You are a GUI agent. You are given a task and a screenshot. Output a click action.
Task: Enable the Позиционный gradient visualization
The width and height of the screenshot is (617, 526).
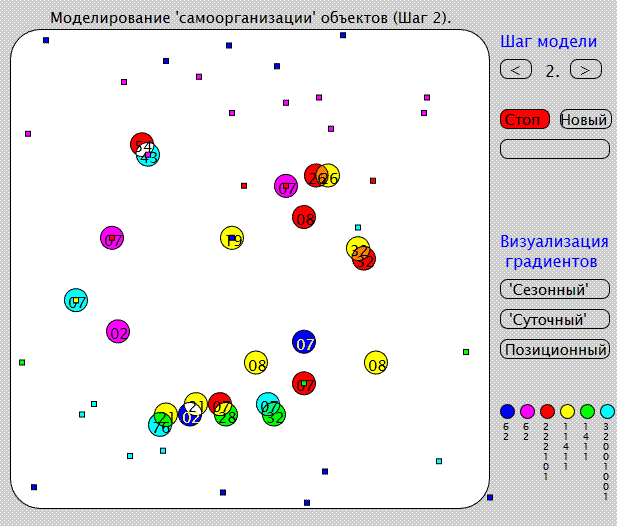554,350
